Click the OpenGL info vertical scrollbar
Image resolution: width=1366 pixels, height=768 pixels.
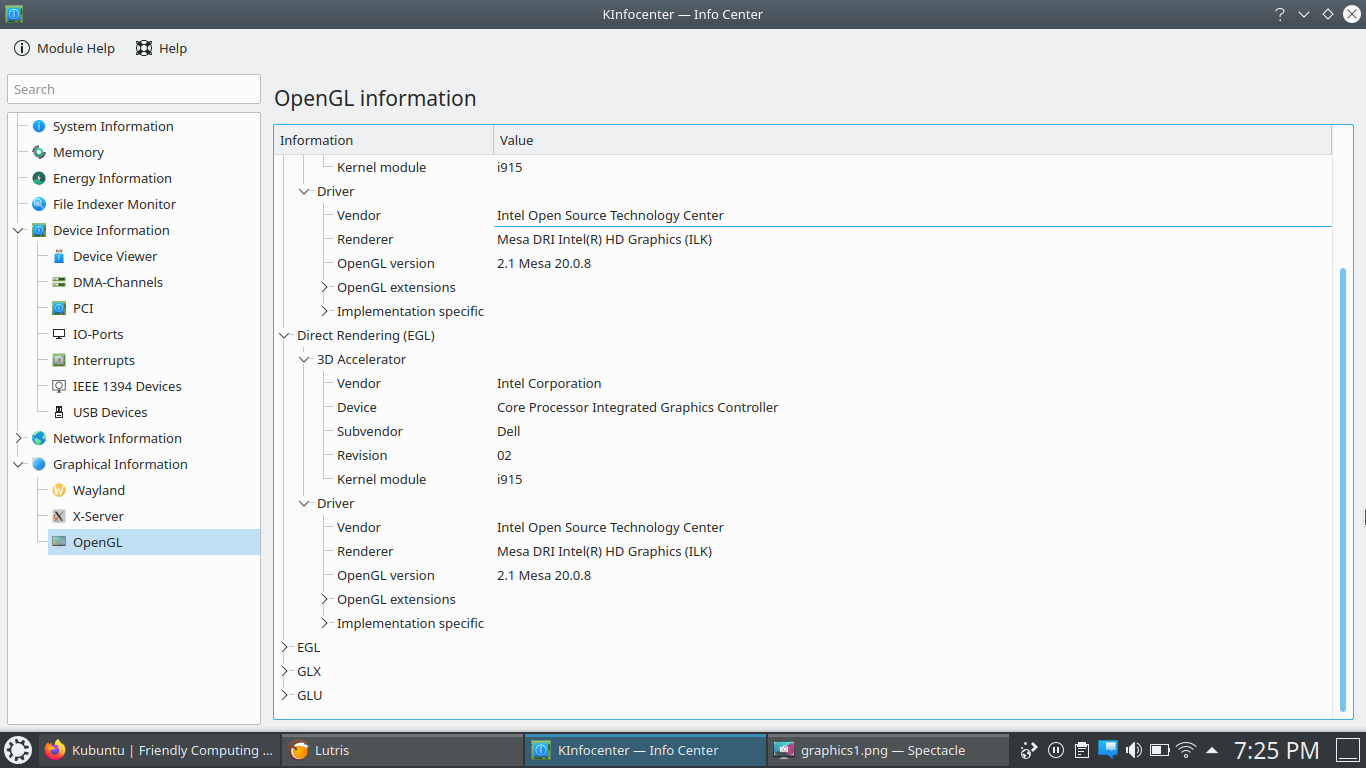[x=1342, y=490]
